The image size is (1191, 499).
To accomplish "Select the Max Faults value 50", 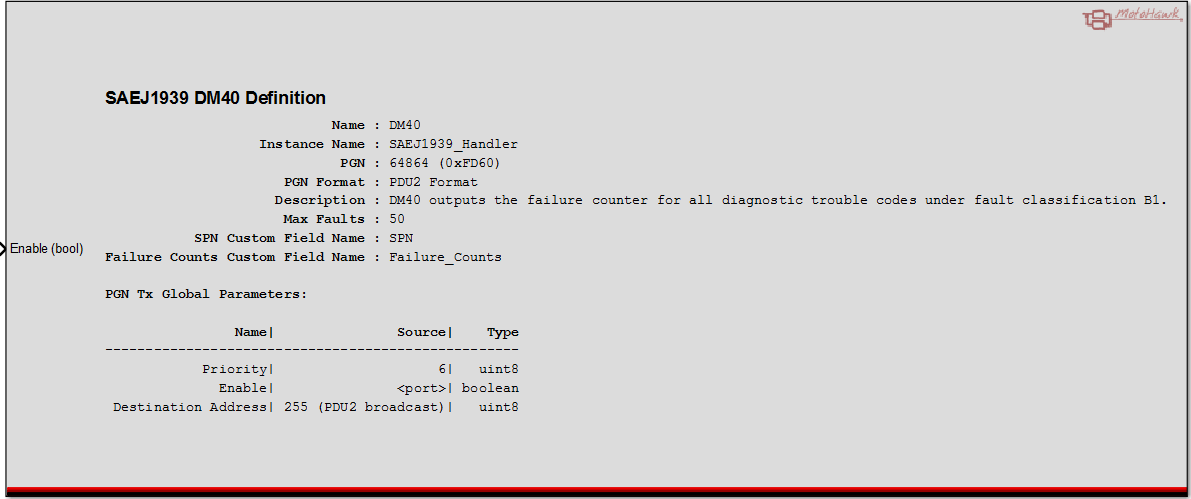I will click(396, 219).
